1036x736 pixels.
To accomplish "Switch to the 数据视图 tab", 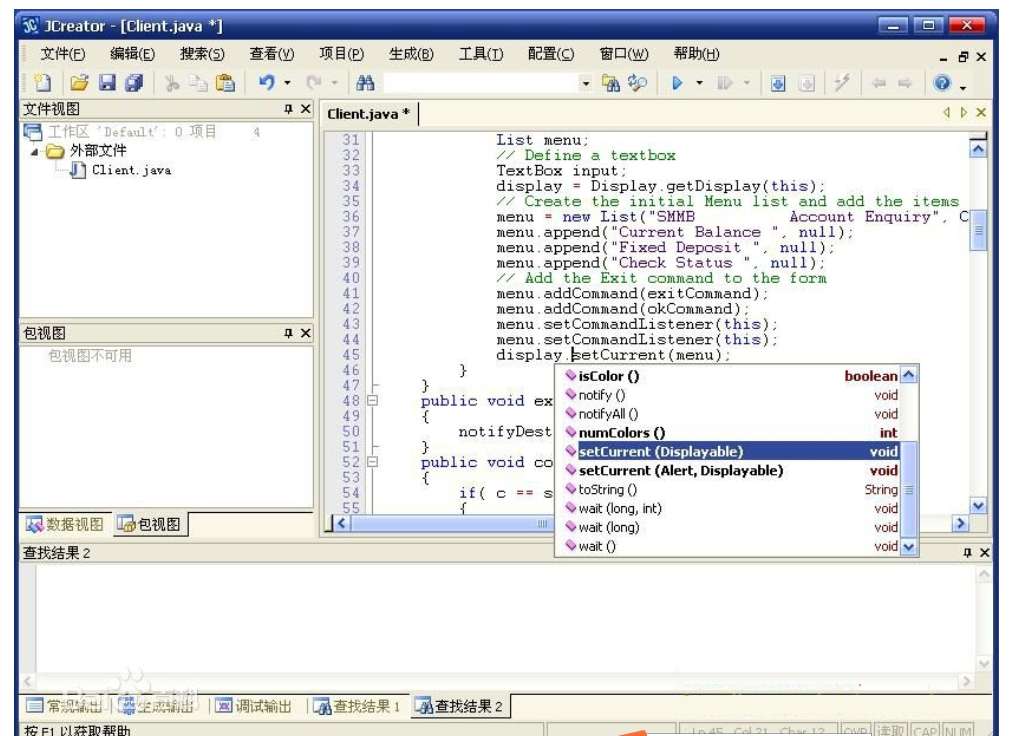I will coord(65,525).
